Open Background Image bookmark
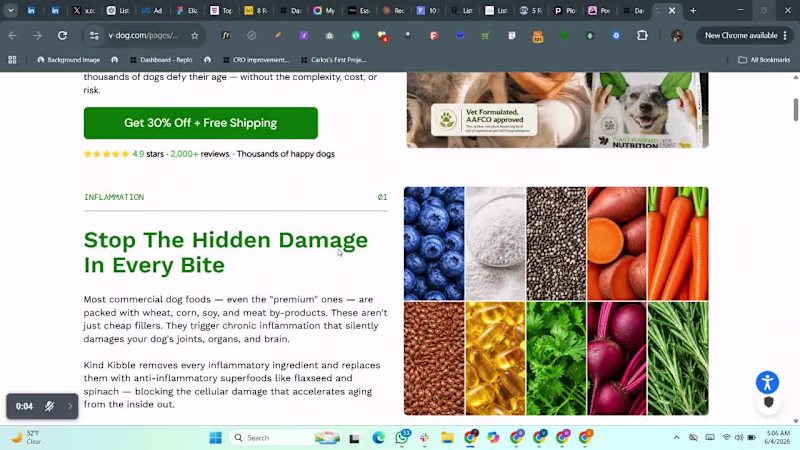 pos(68,60)
